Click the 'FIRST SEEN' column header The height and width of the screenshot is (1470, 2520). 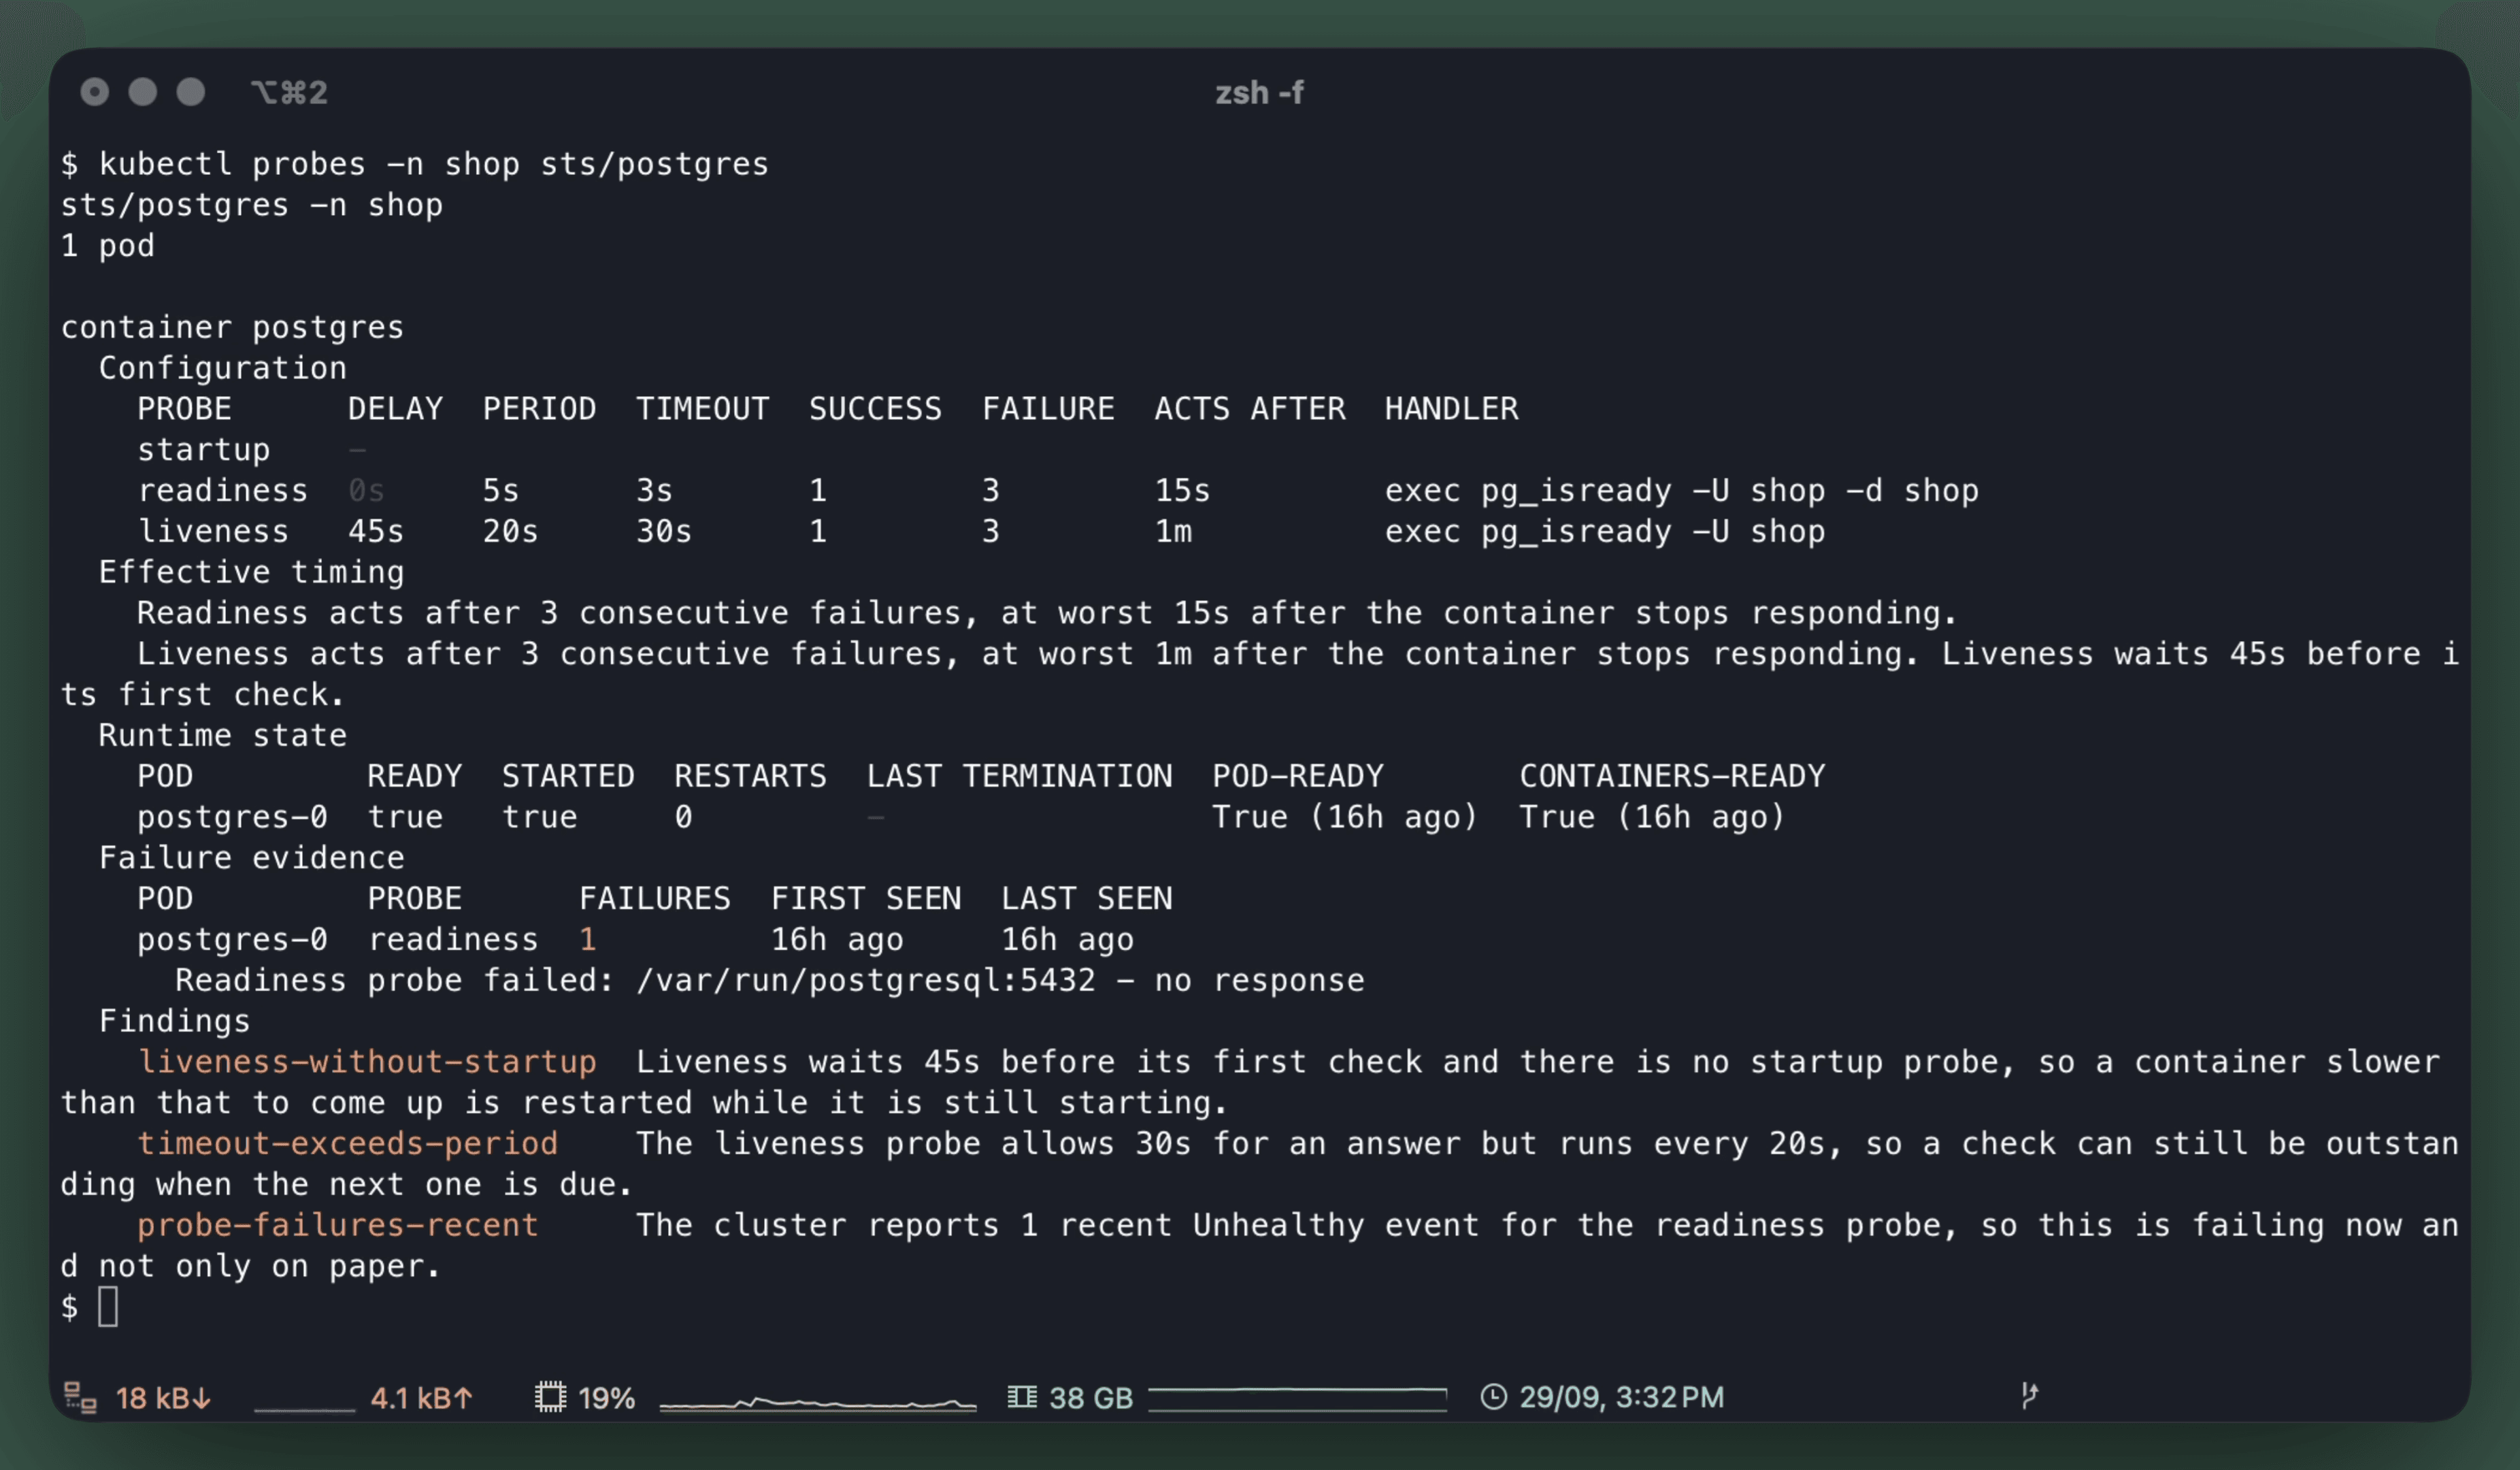tap(866, 898)
